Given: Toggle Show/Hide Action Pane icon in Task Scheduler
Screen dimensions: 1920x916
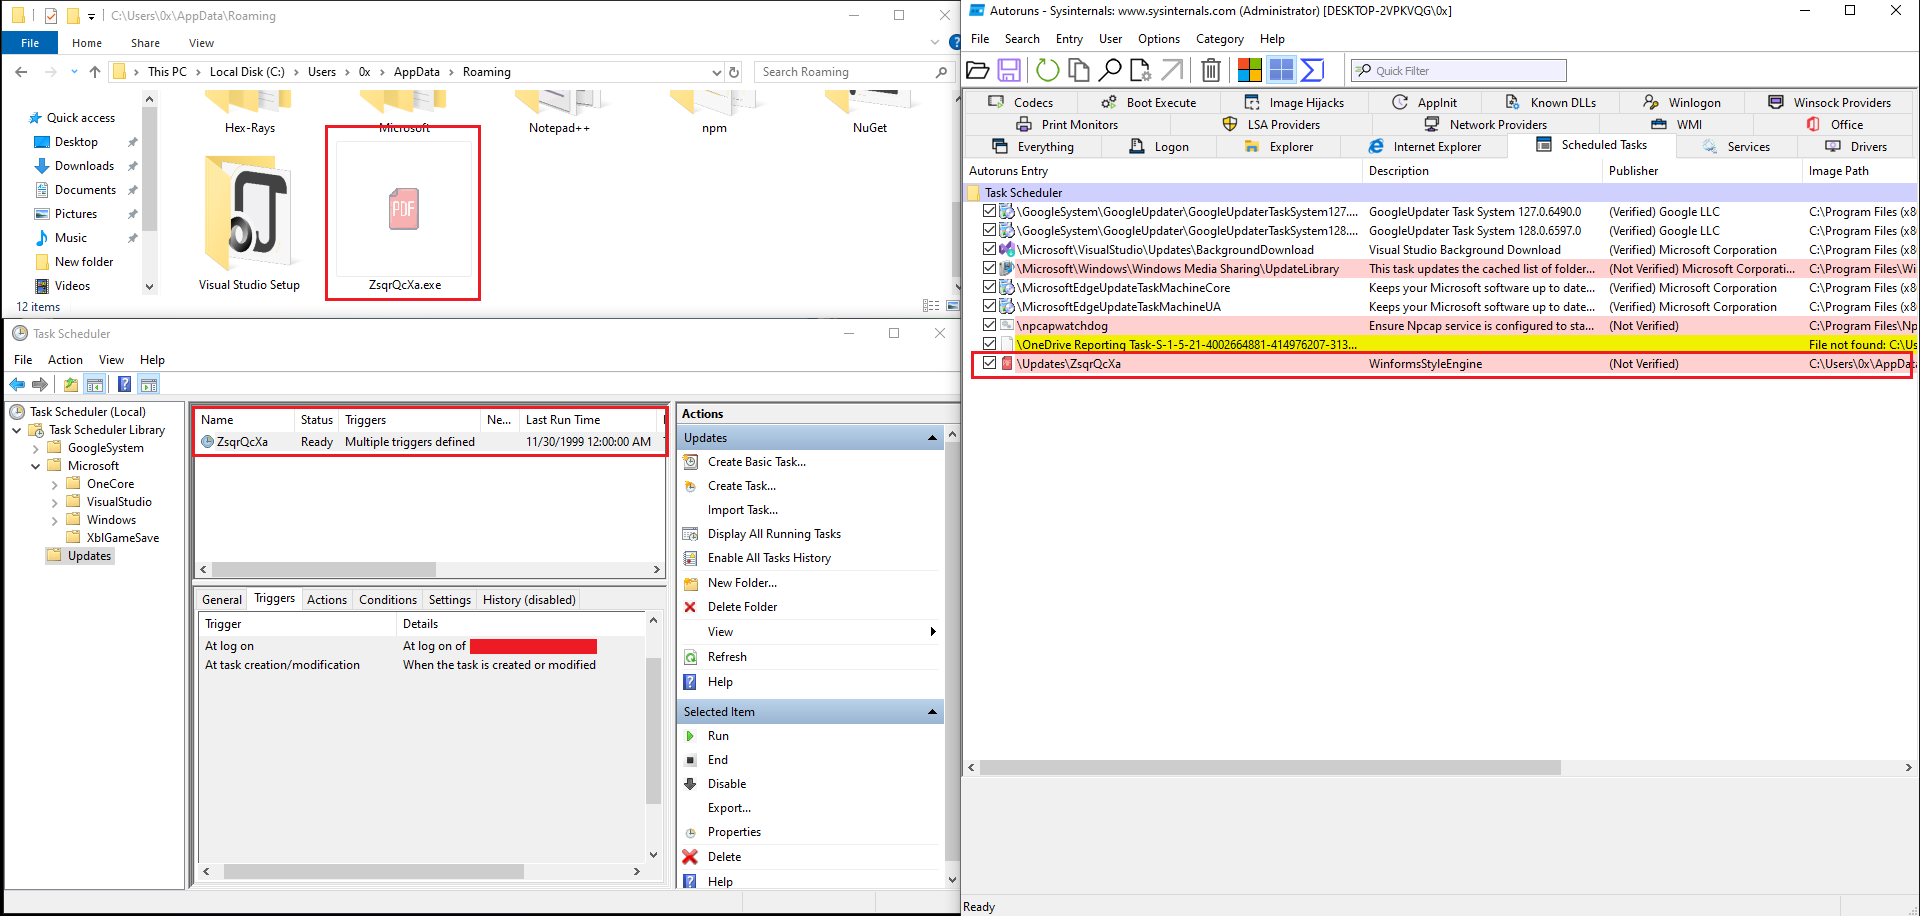Looking at the screenshot, I should click(x=149, y=384).
